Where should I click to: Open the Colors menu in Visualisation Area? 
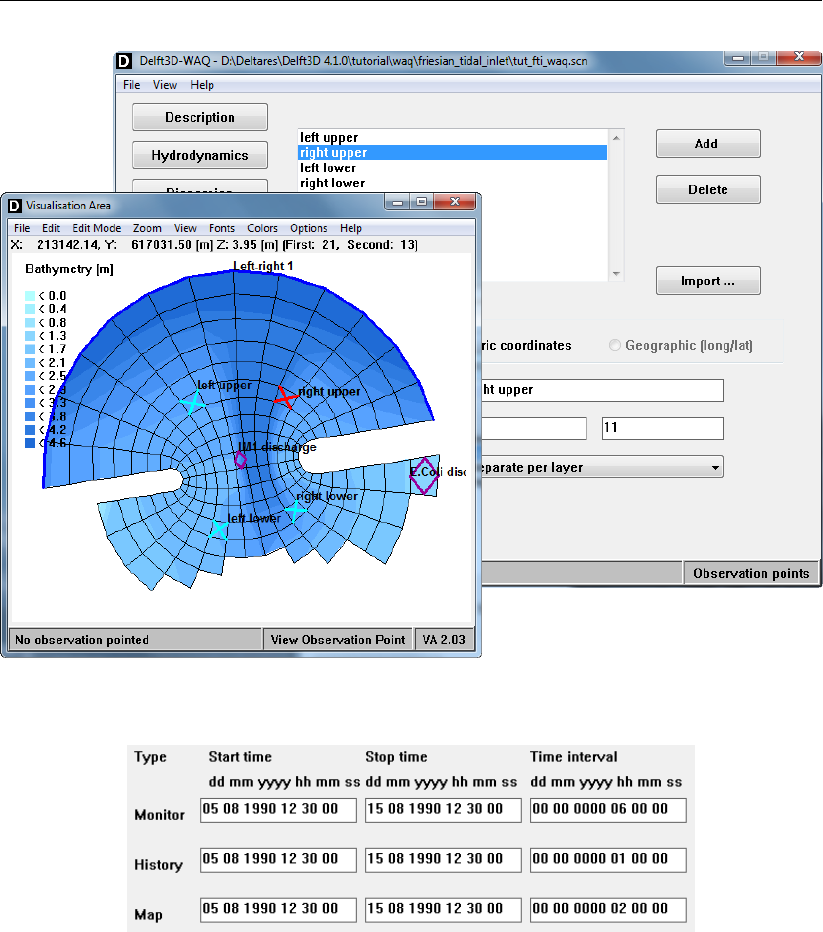[x=262, y=228]
